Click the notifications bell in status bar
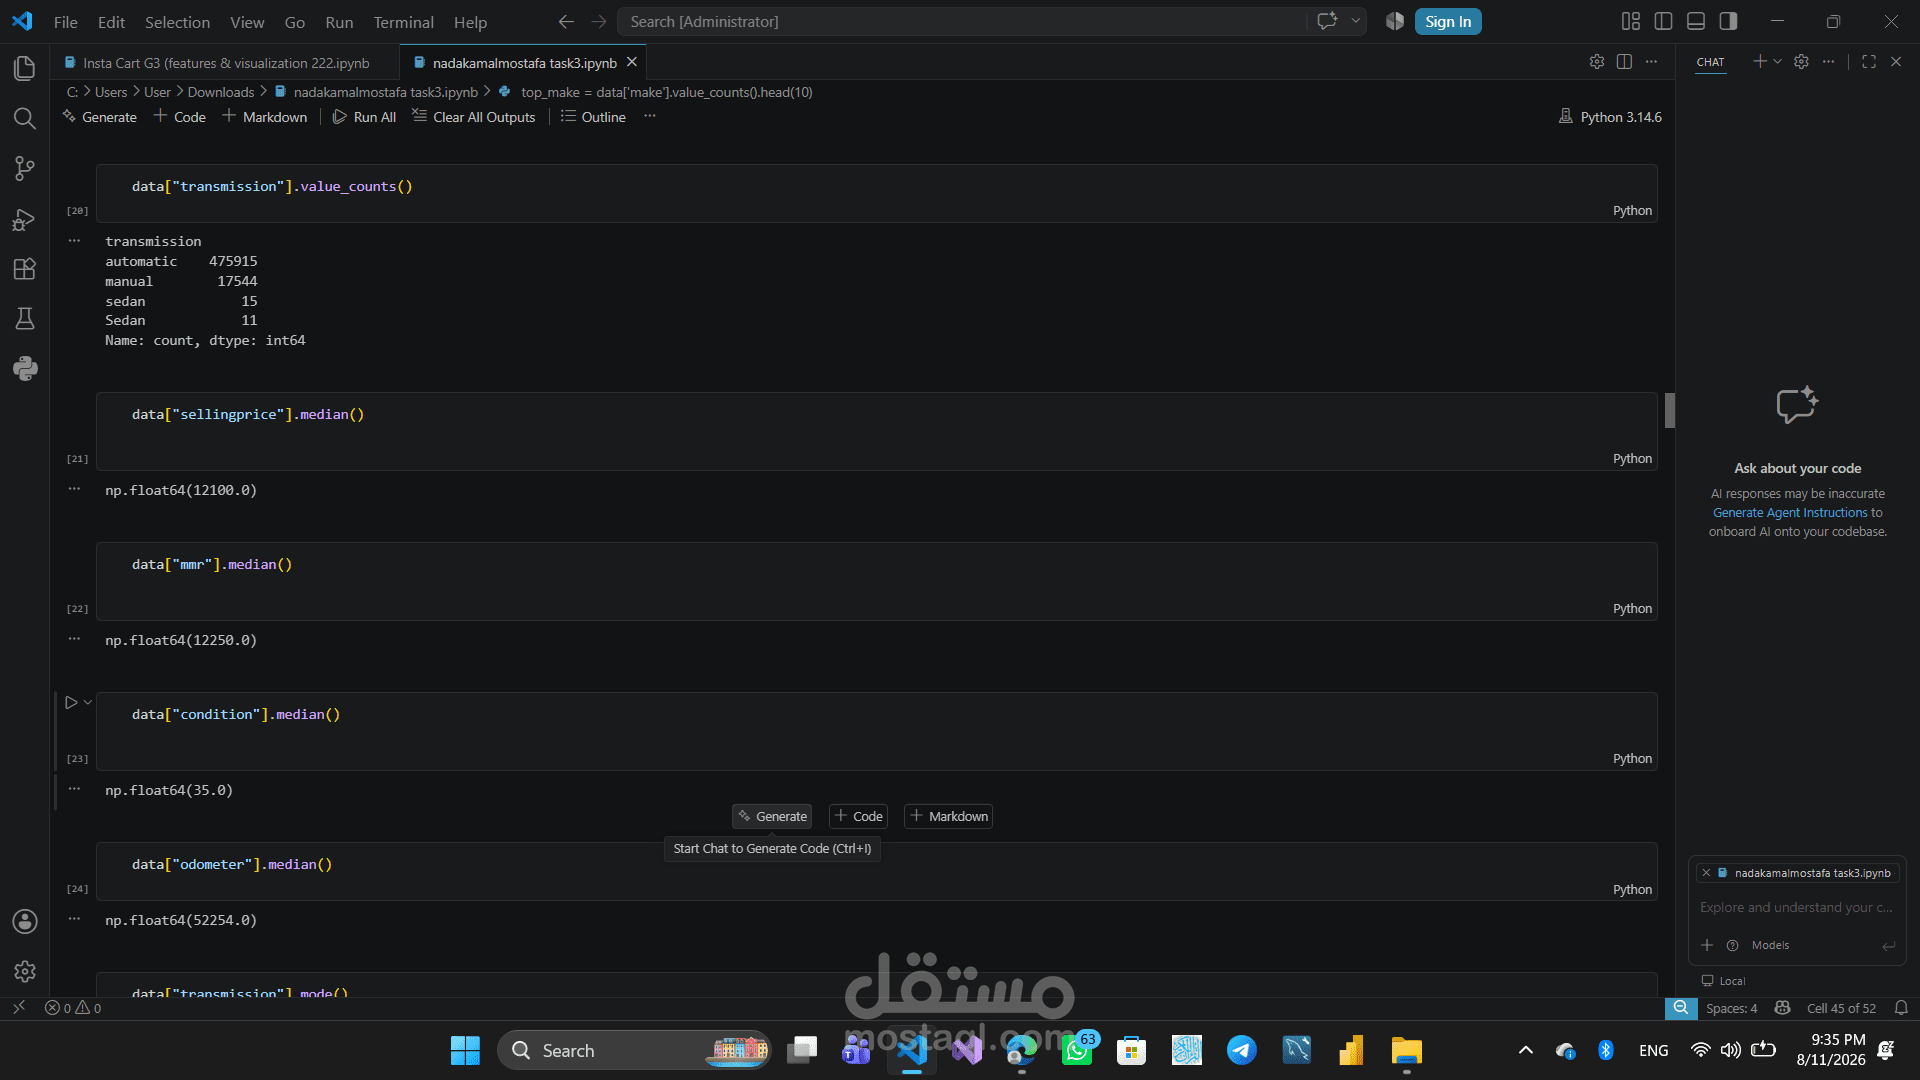The width and height of the screenshot is (1920, 1080). pos(1901,1008)
